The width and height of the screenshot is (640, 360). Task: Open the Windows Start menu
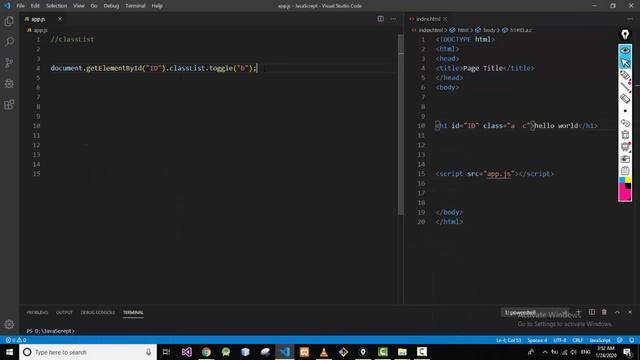click(x=9, y=352)
